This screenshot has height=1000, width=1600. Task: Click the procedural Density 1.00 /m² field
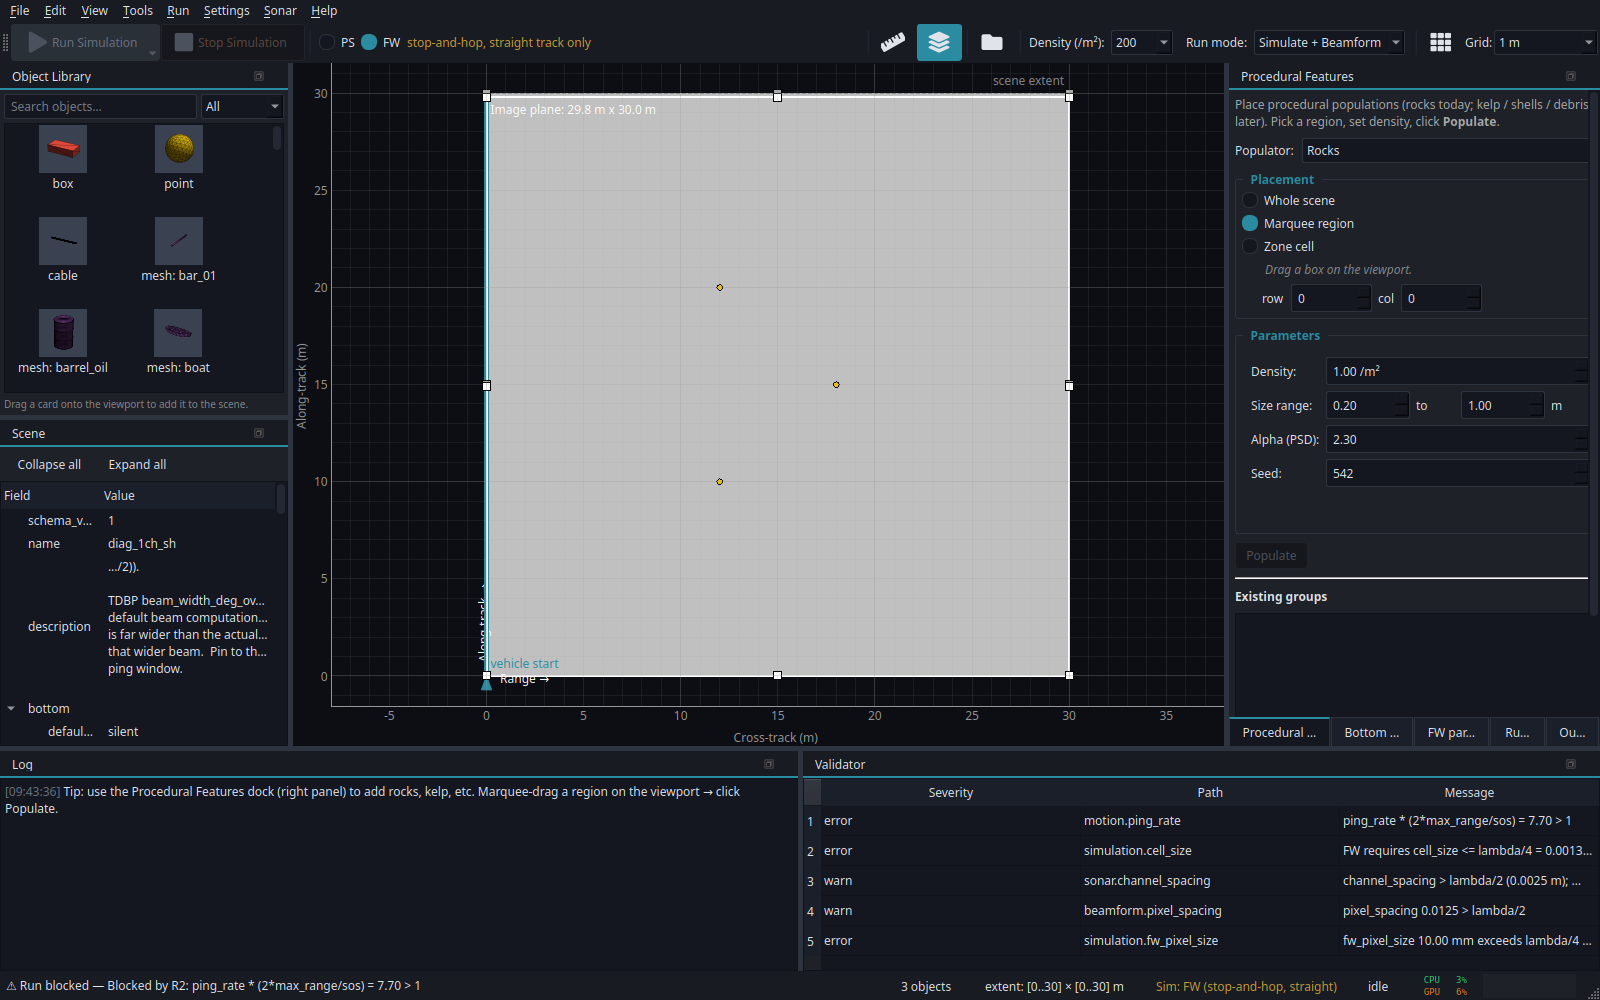click(x=1457, y=371)
